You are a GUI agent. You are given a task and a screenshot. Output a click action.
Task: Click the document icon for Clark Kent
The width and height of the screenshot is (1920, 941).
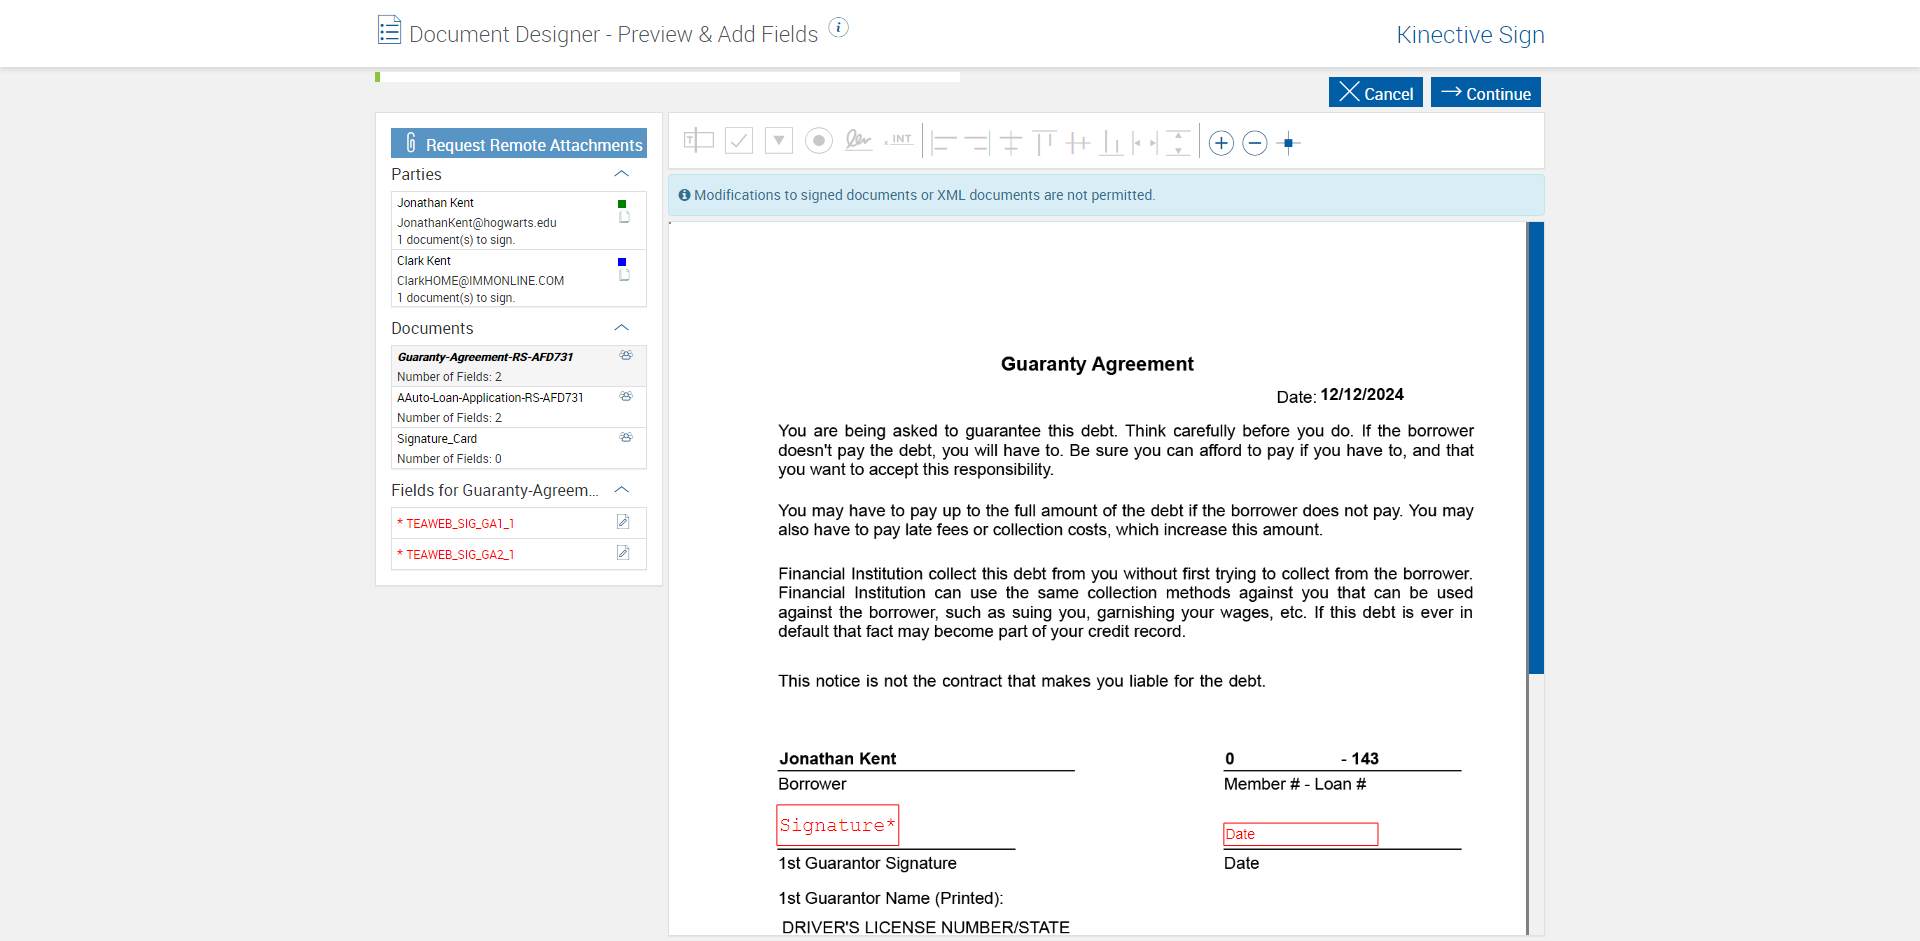coord(624,275)
